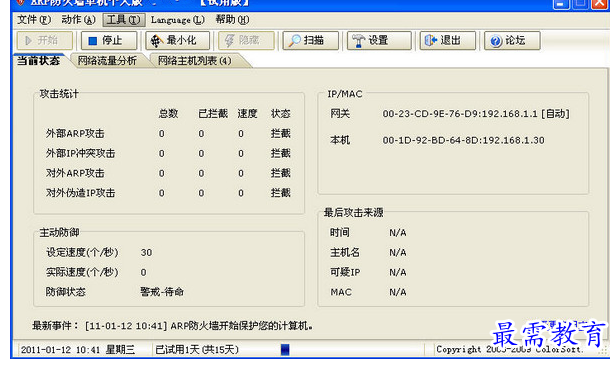Select the 外部ARP攻击 row label
The width and height of the screenshot is (614, 366).
(x=75, y=134)
